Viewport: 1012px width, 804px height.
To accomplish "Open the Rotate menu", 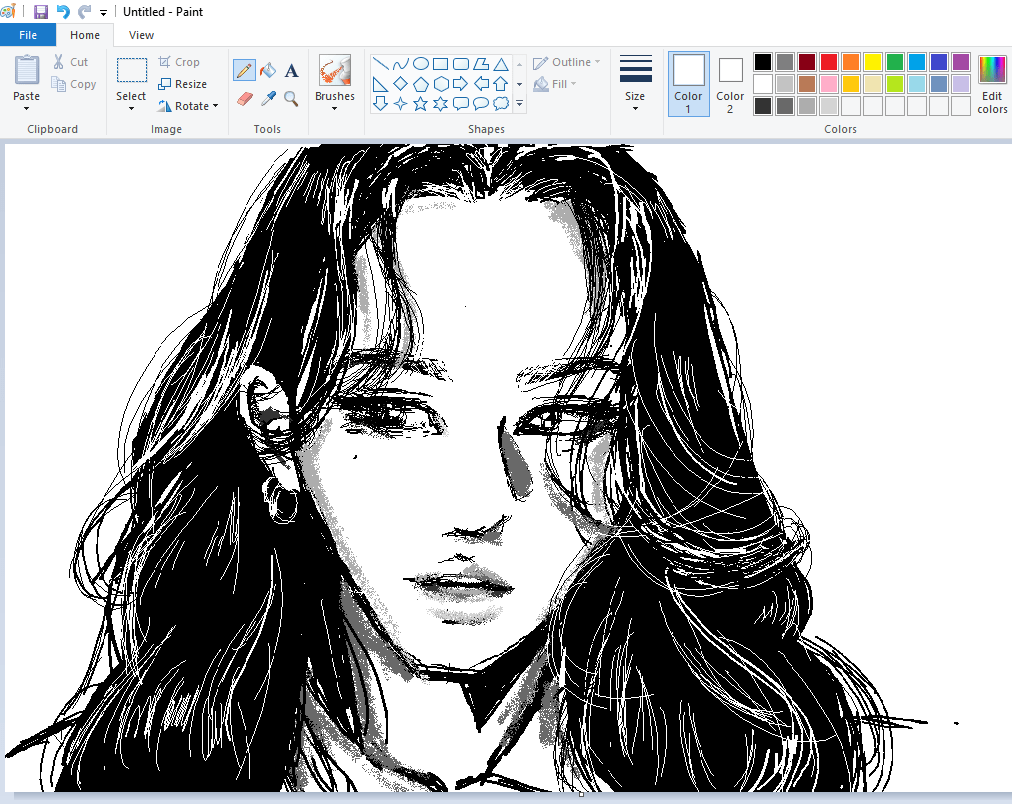I will [x=188, y=105].
